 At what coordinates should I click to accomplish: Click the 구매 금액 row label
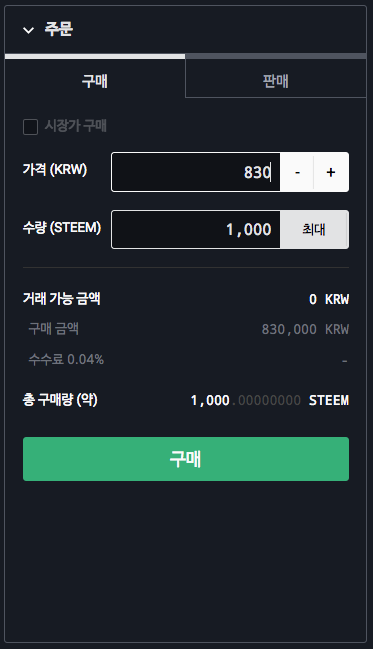point(53,329)
